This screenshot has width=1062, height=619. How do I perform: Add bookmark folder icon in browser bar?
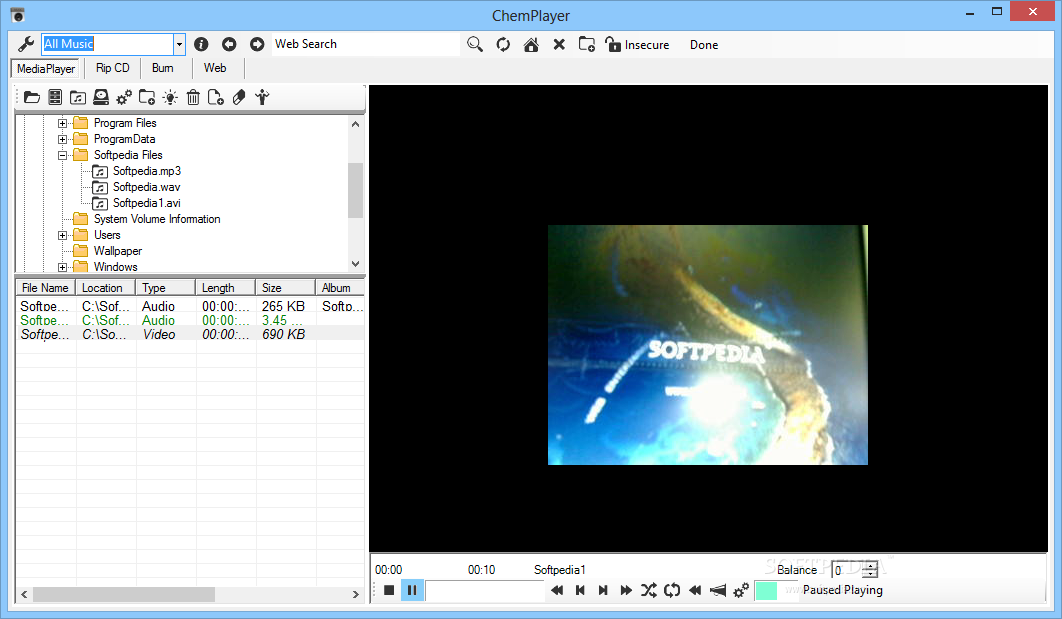(x=587, y=45)
